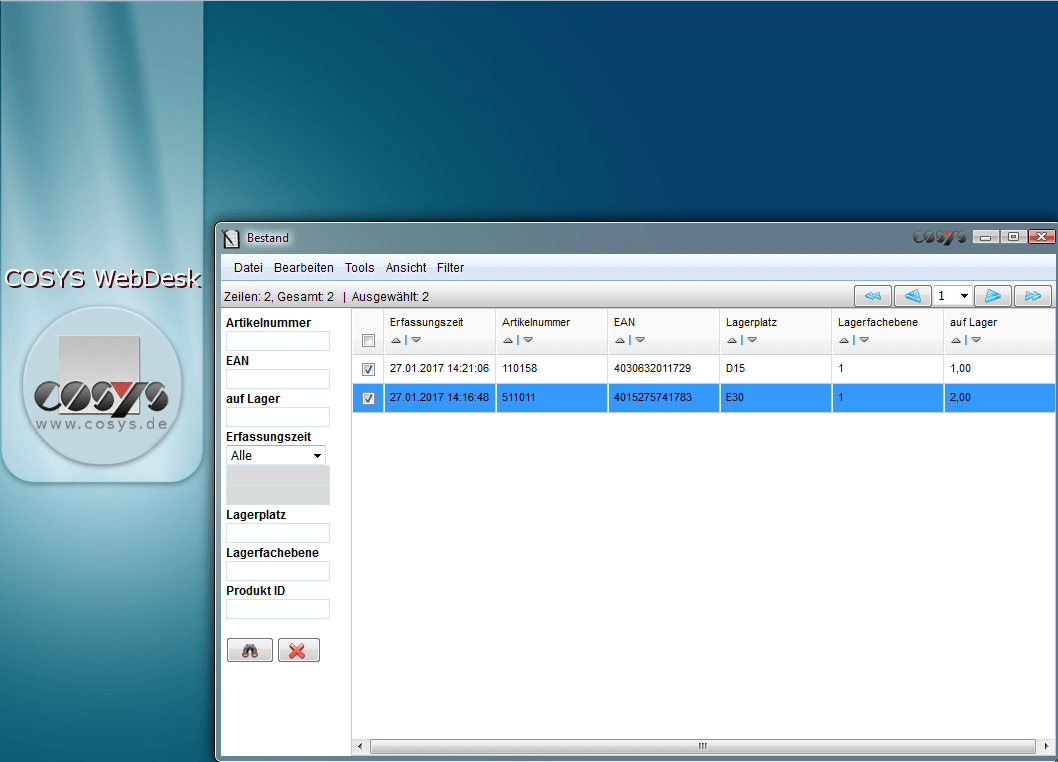
Task: Open the Bearbeiten menu
Action: pos(304,268)
